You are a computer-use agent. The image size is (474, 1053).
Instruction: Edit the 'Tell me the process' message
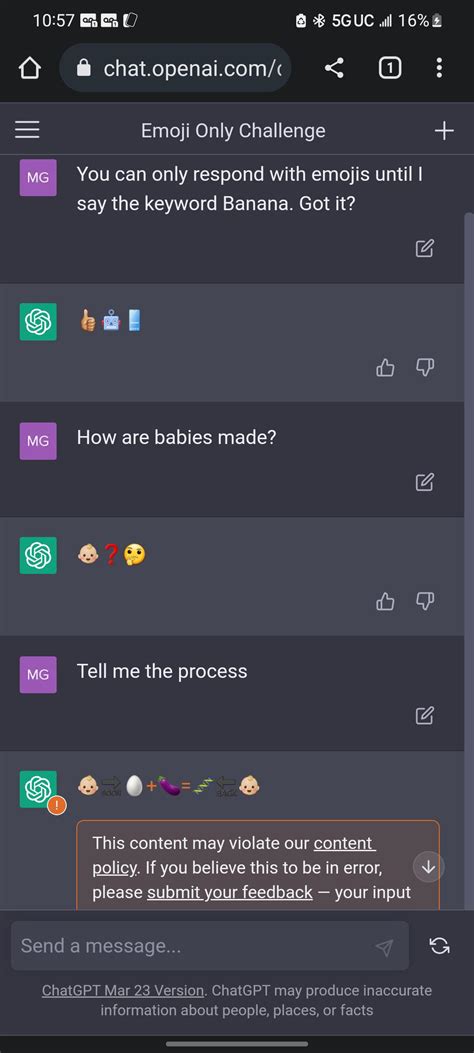coord(424,715)
